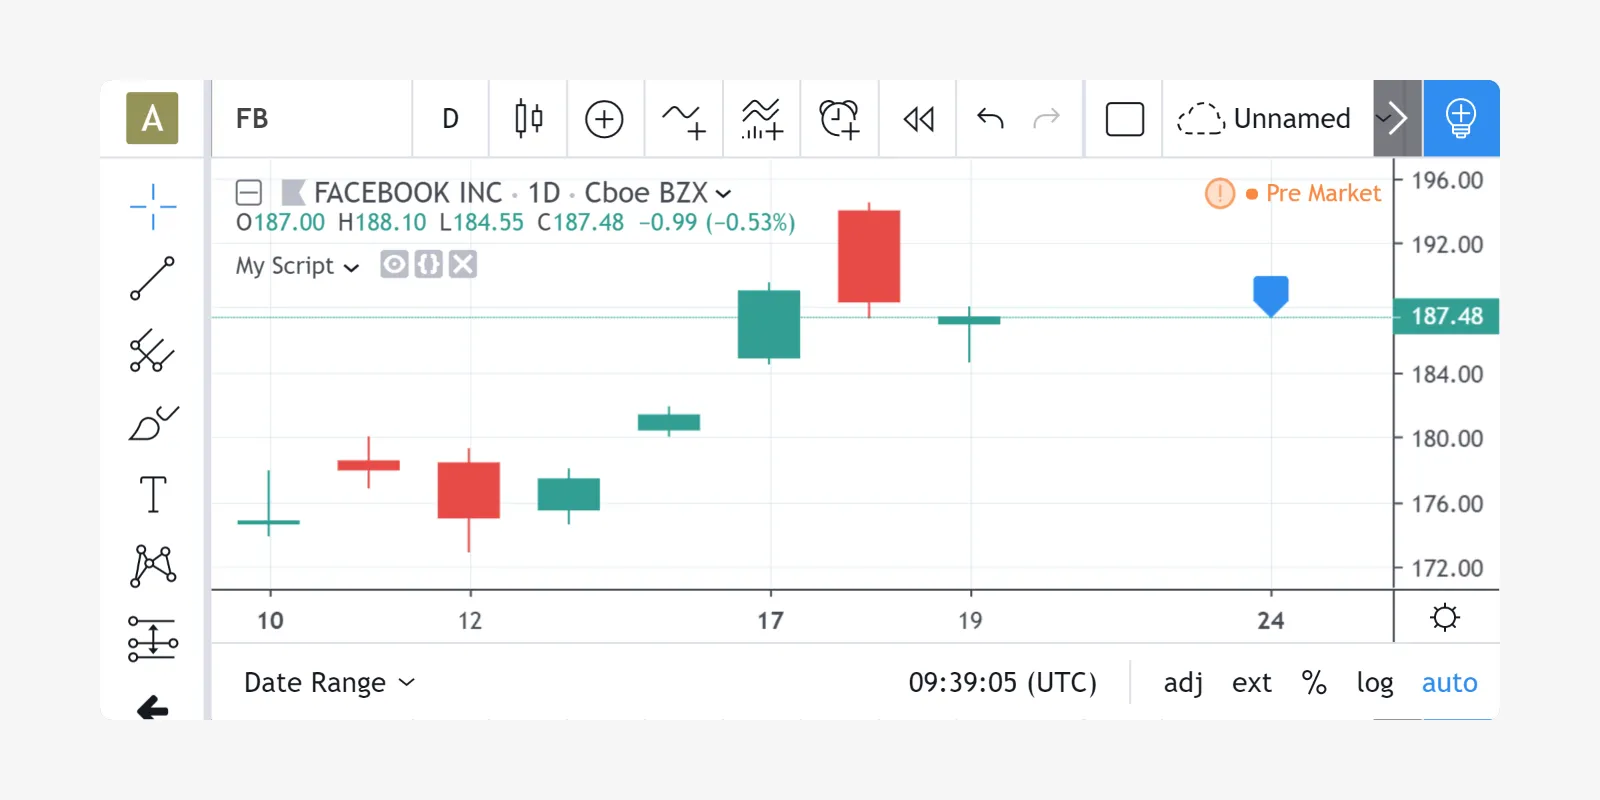Toggle the adj adjusted data option
This screenshot has height=800, width=1600.
[1183, 683]
